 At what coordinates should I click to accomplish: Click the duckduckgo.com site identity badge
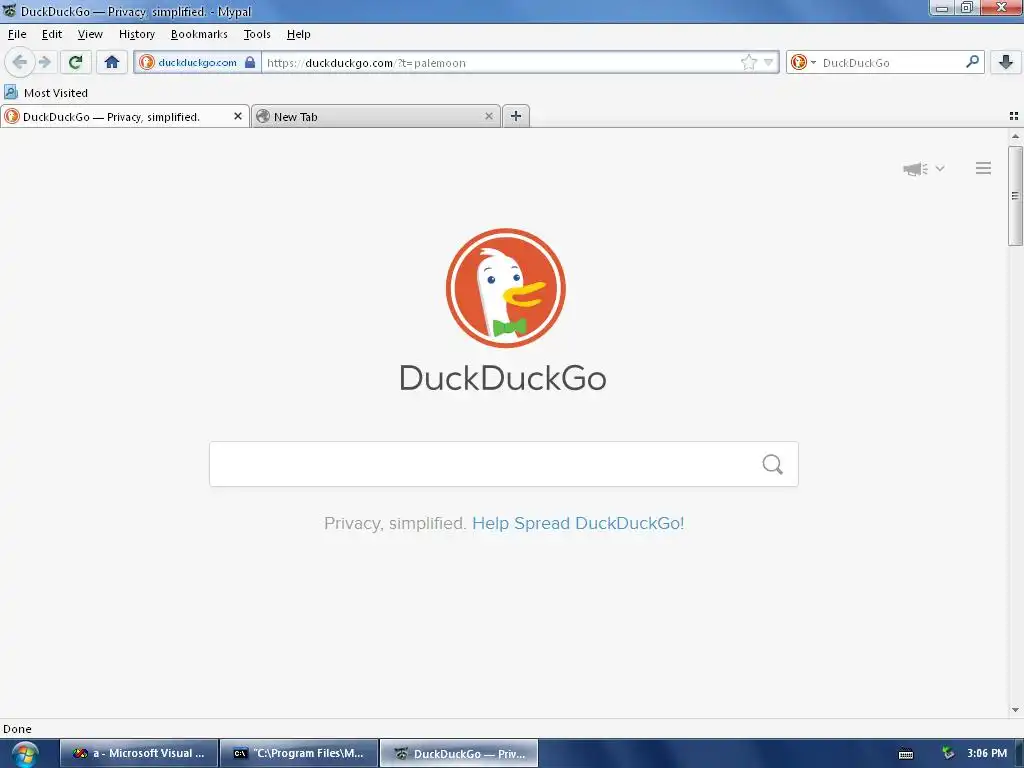pos(197,62)
